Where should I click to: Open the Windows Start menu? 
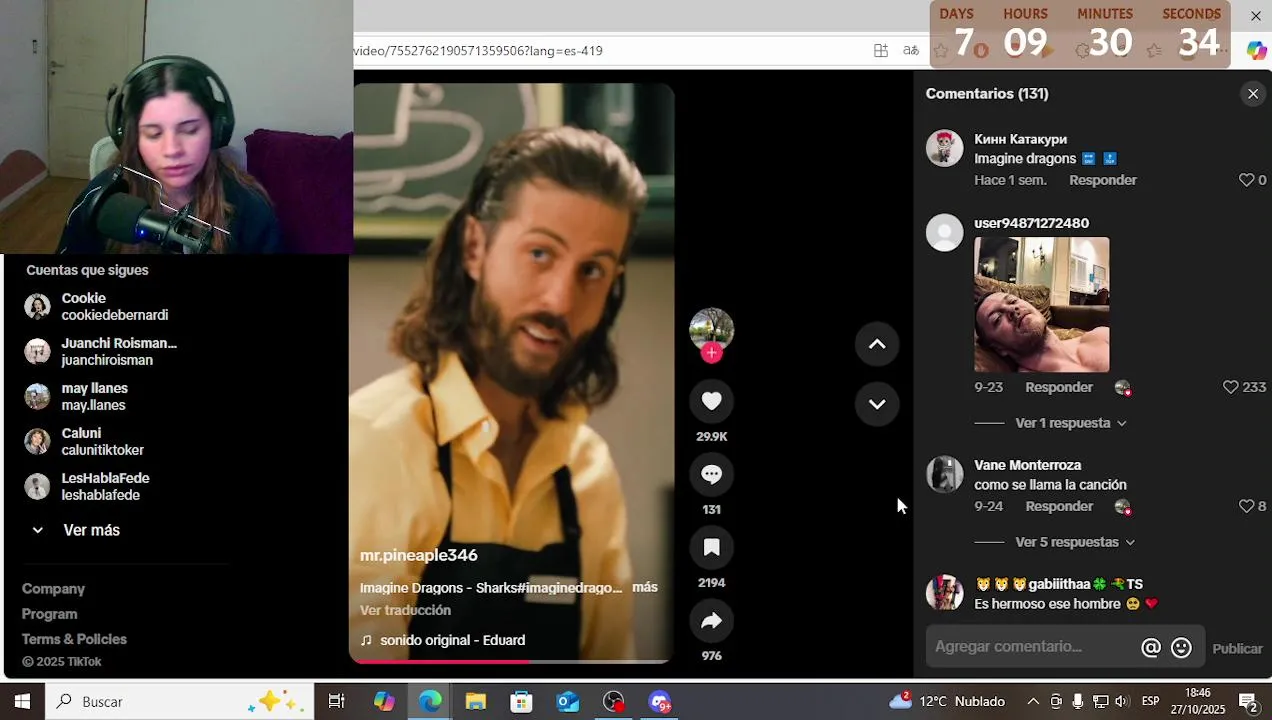tap(22, 702)
